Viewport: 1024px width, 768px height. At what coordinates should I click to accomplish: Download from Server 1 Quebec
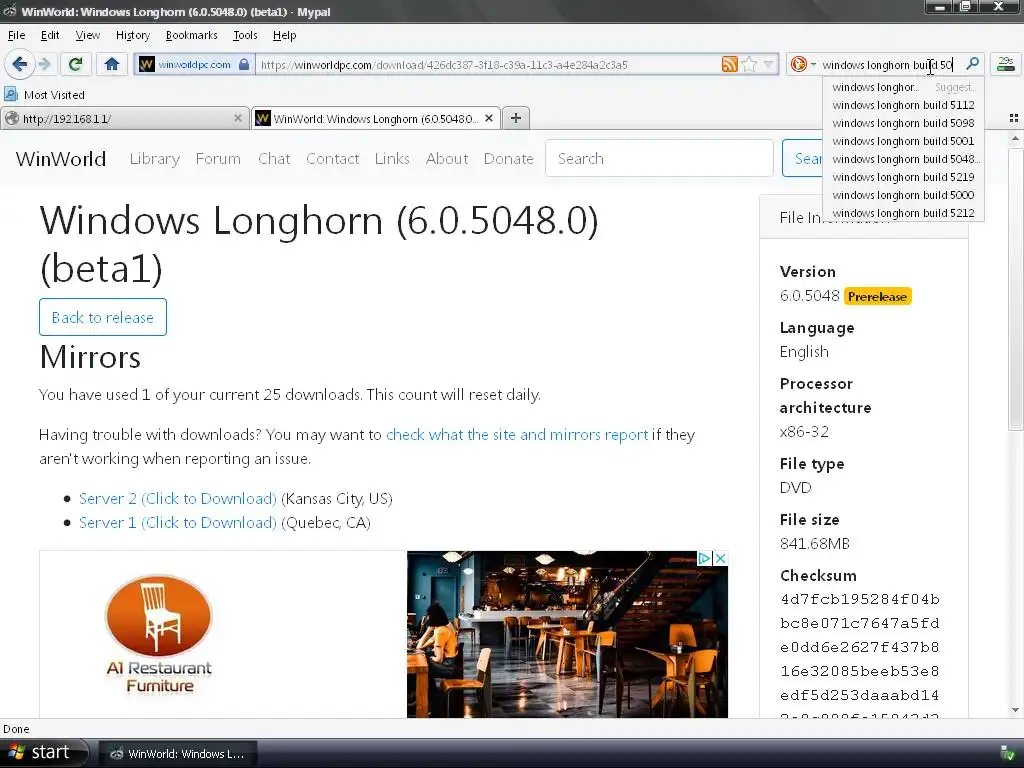178,523
